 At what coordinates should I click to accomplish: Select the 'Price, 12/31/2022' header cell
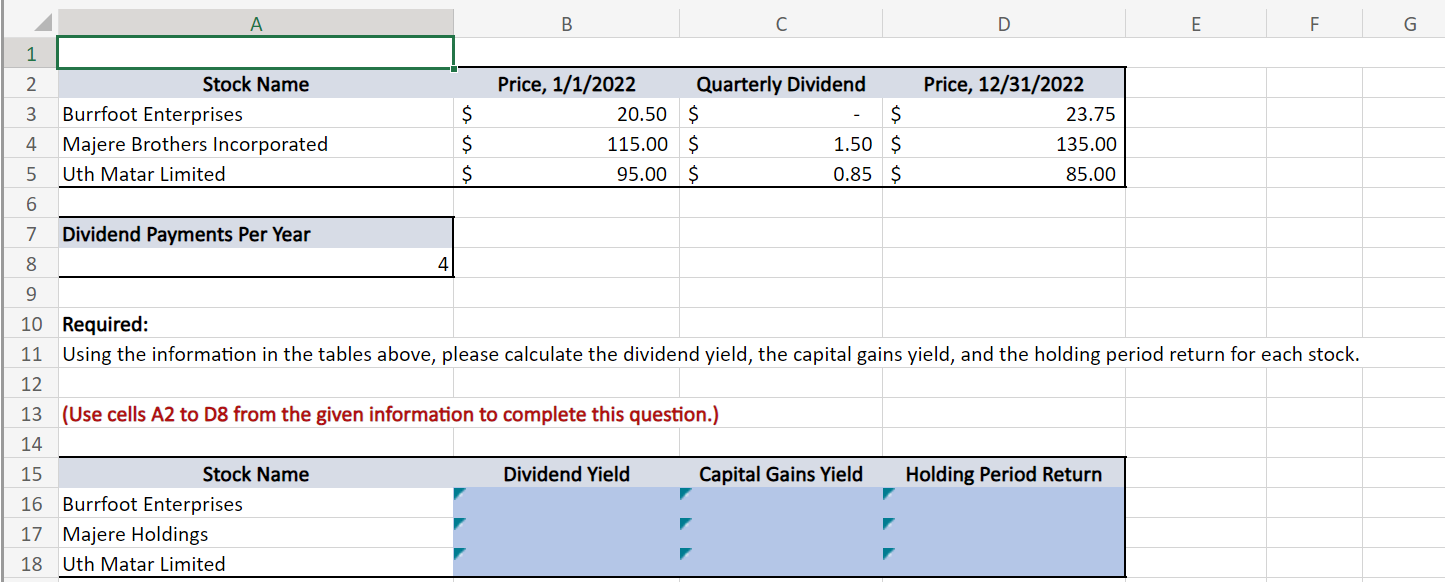coord(1003,83)
